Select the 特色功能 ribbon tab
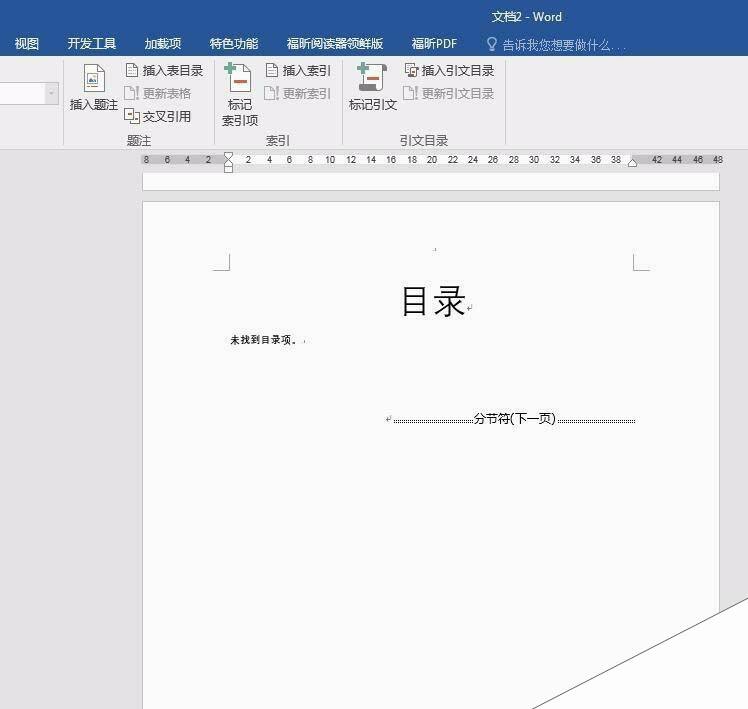This screenshot has height=709, width=748. click(234, 44)
